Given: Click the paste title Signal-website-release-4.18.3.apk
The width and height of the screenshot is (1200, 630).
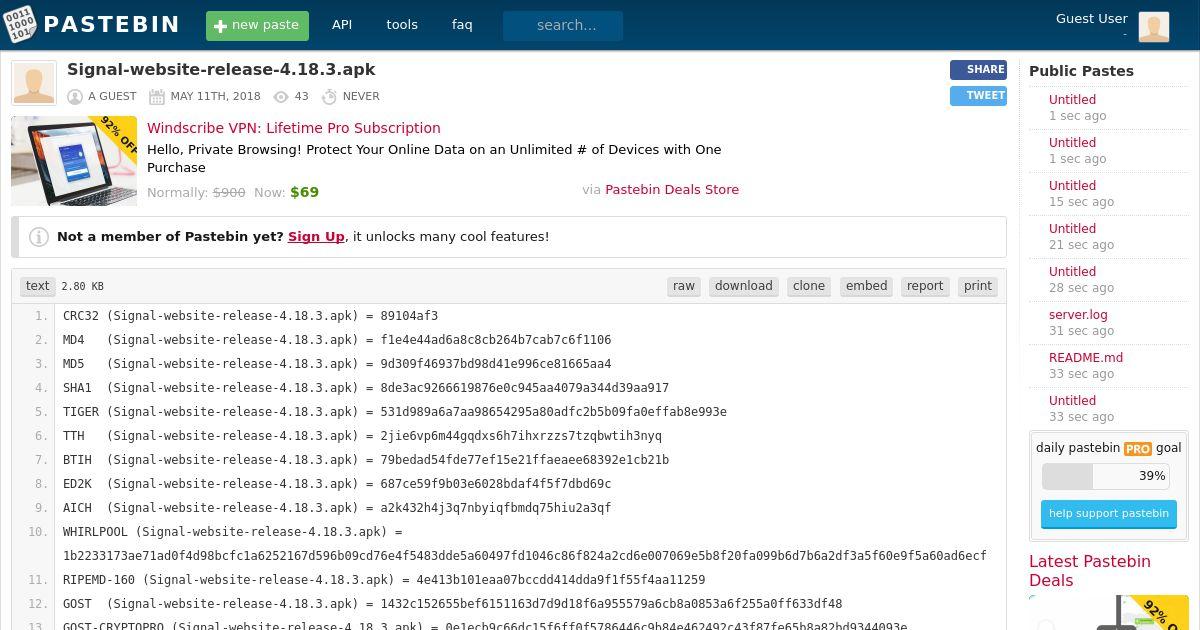Looking at the screenshot, I should (x=221, y=70).
